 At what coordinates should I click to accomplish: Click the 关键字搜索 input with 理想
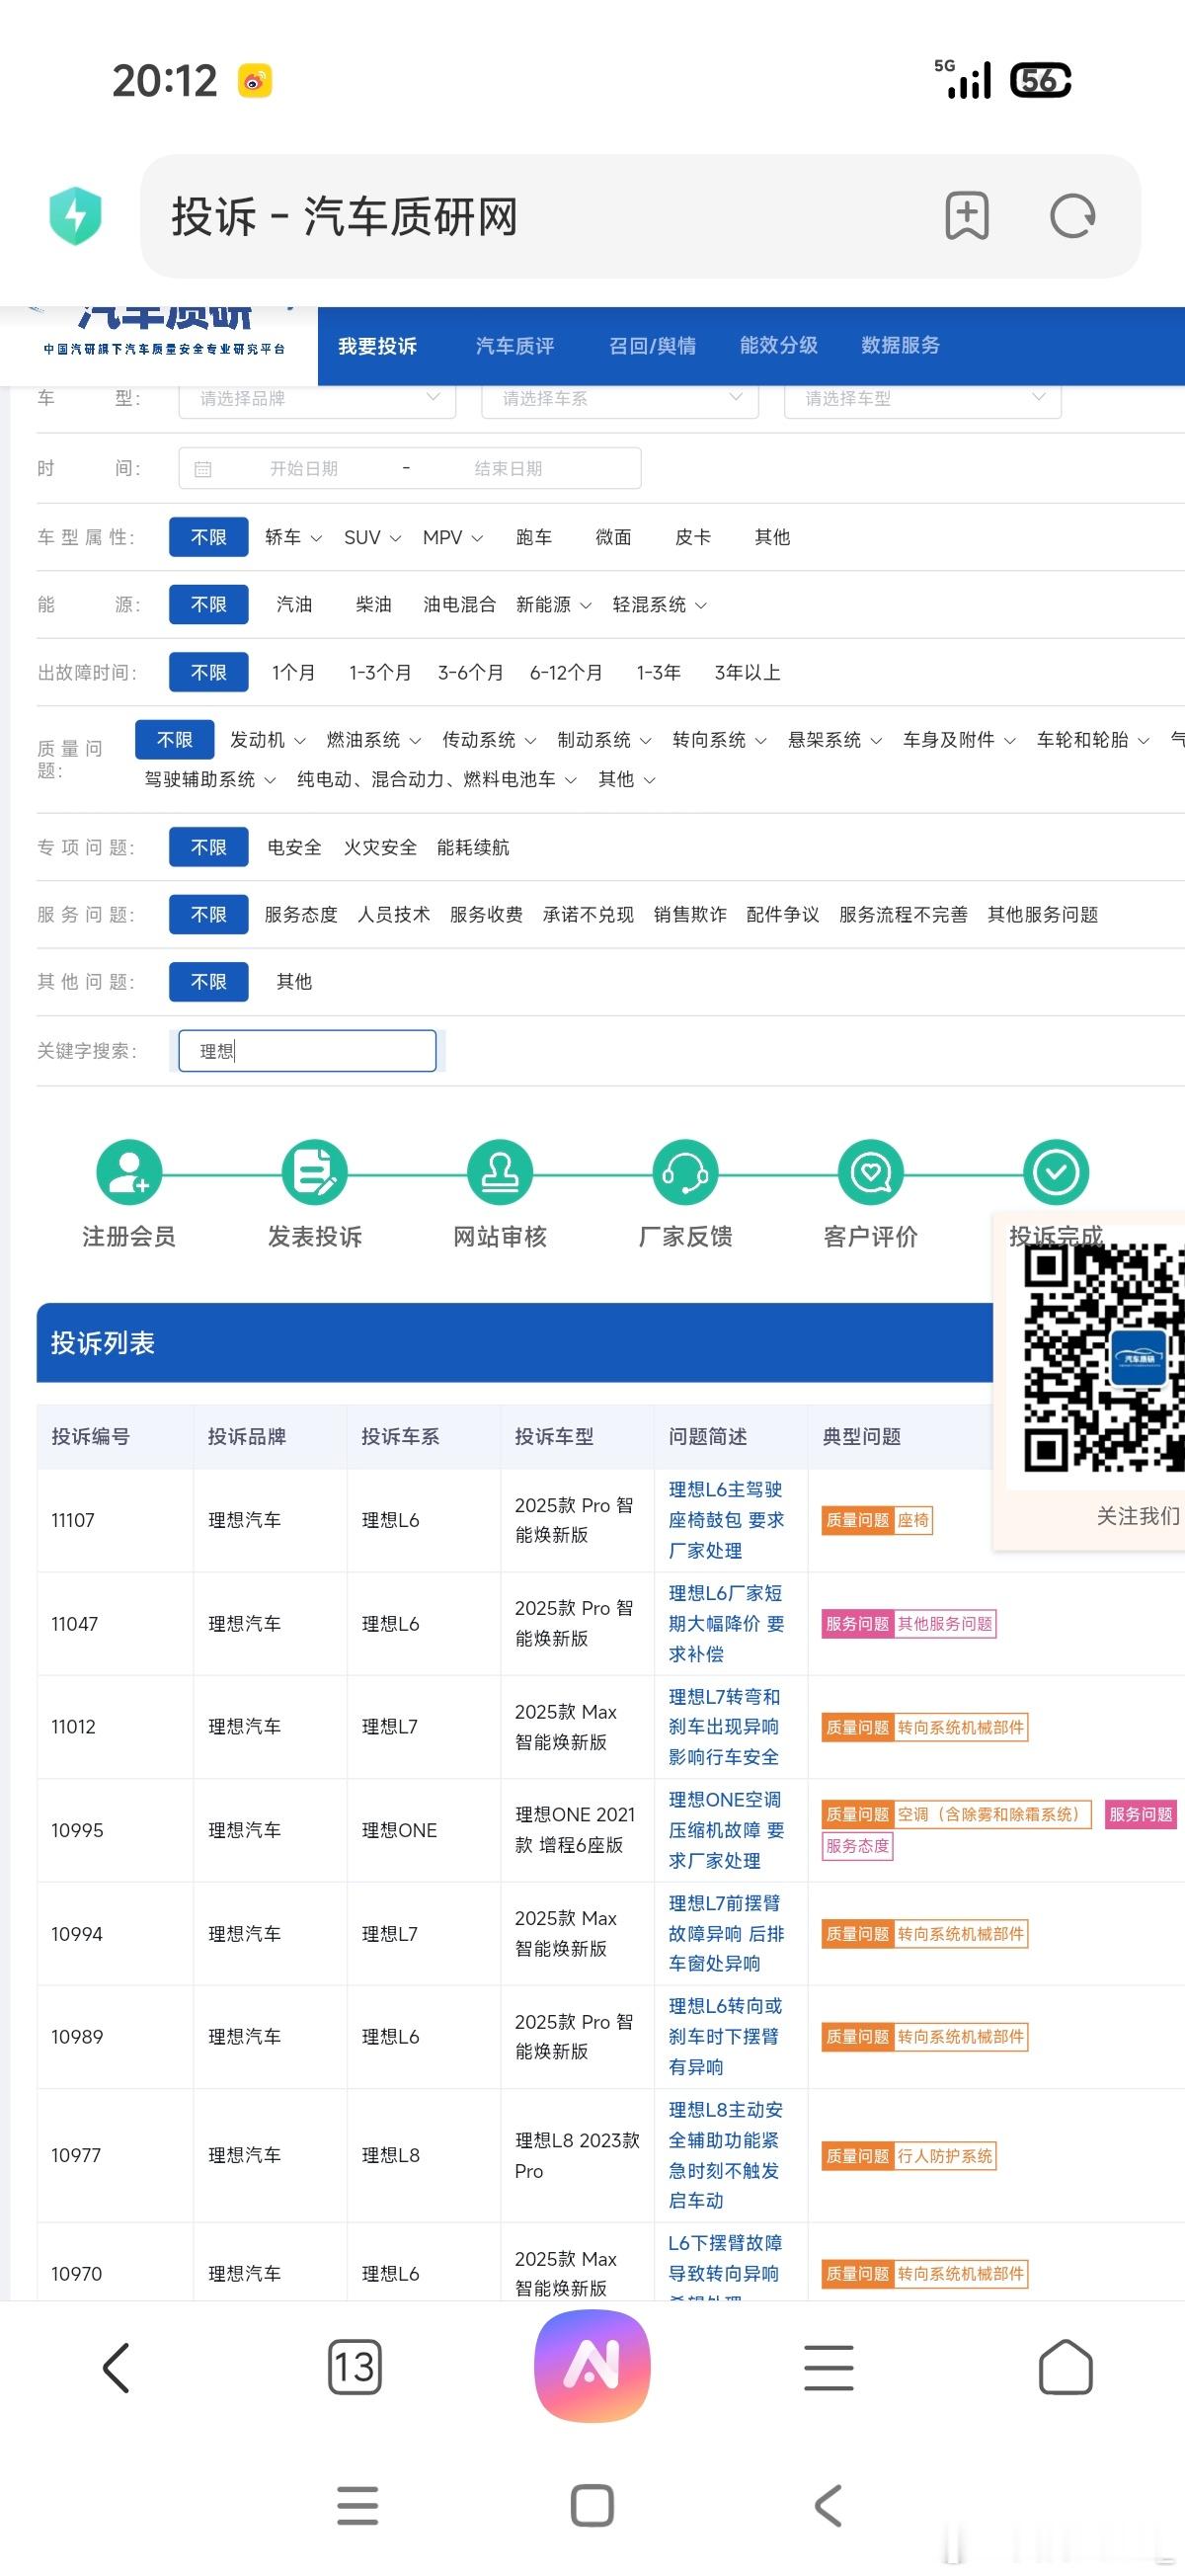pyautogui.click(x=307, y=1051)
